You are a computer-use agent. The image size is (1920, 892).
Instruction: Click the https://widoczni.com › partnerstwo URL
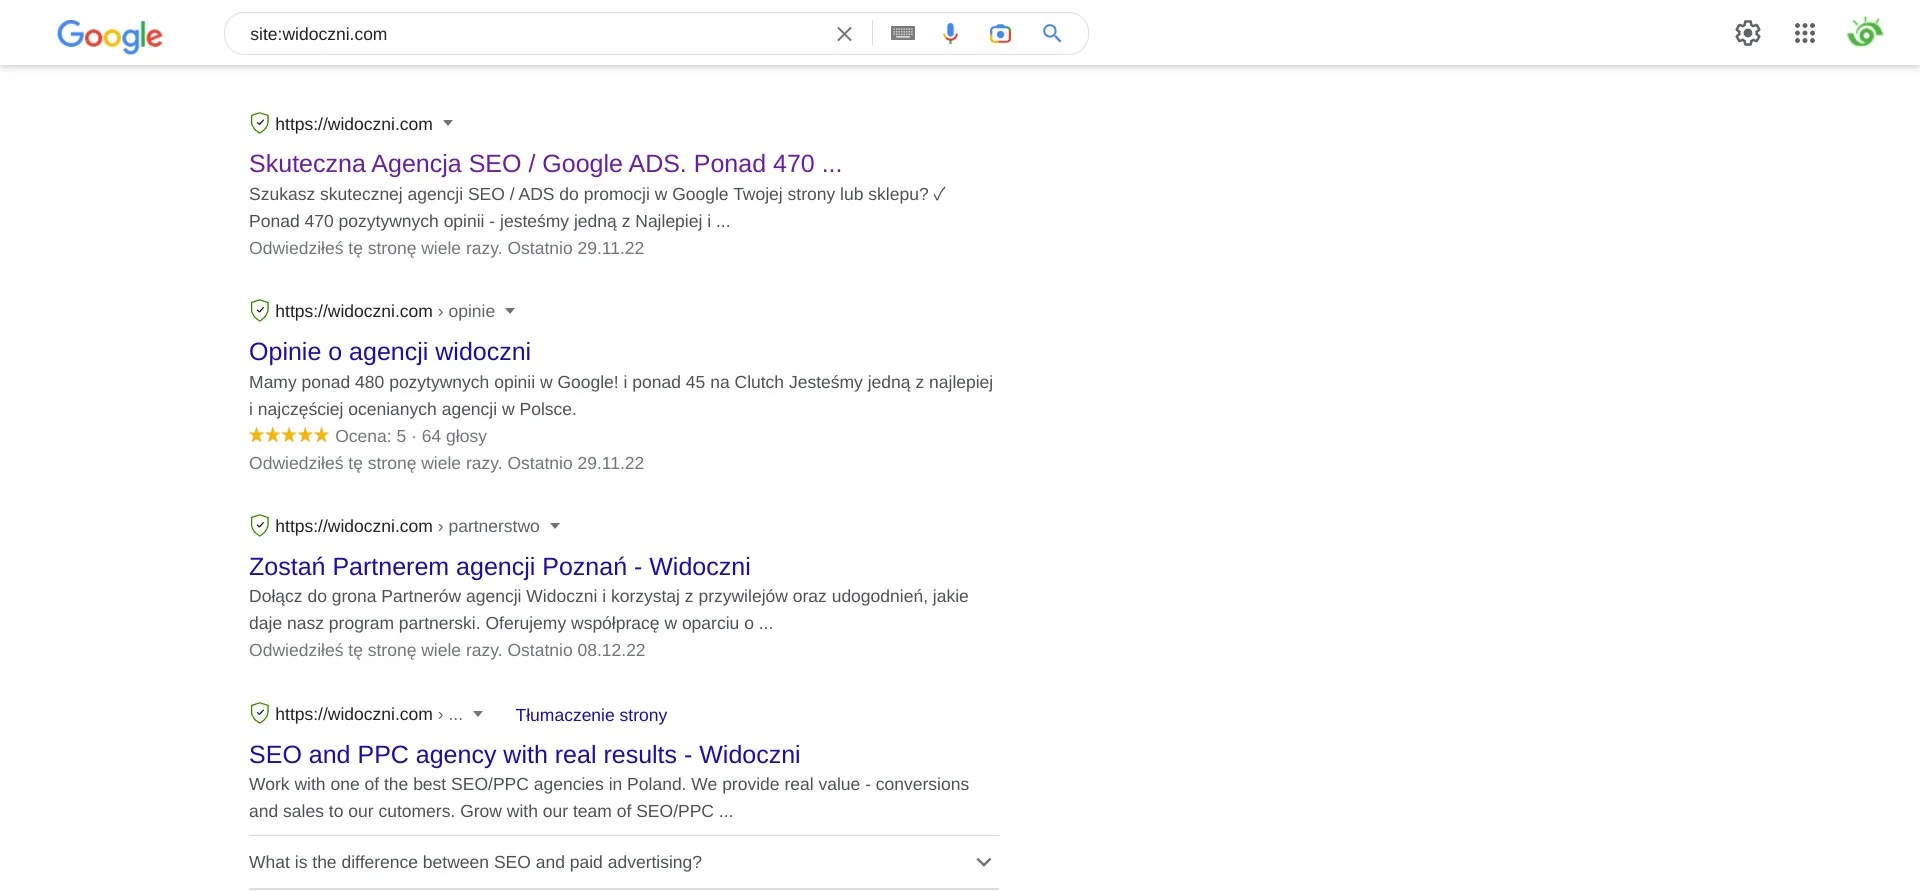pos(407,526)
